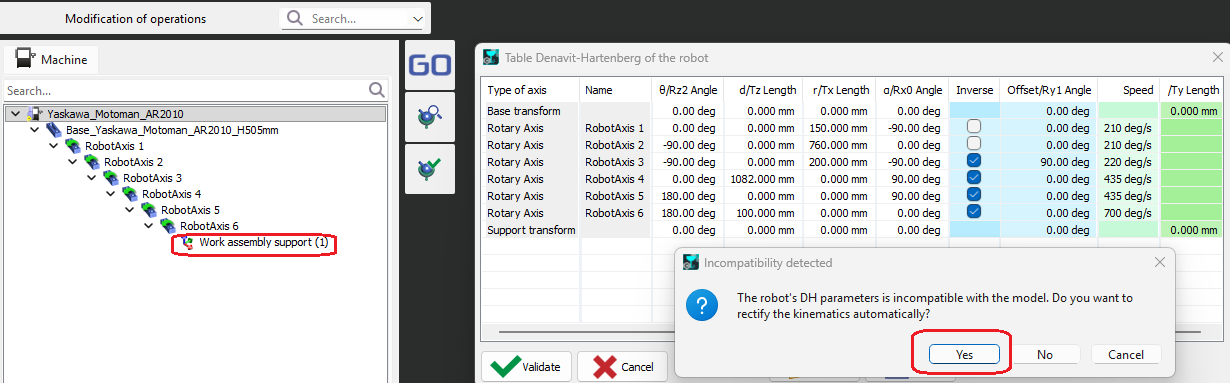Screen dimensions: 1230x383
Task: Collapse the RobotAxis 4 node
Action: point(110,194)
